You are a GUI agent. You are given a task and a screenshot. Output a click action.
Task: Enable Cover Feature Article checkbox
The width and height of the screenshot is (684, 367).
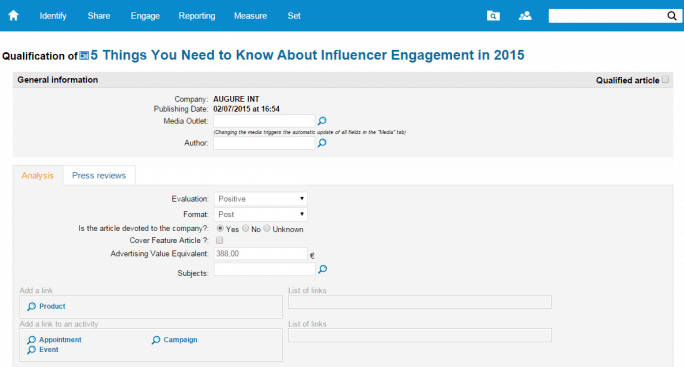coord(219,240)
